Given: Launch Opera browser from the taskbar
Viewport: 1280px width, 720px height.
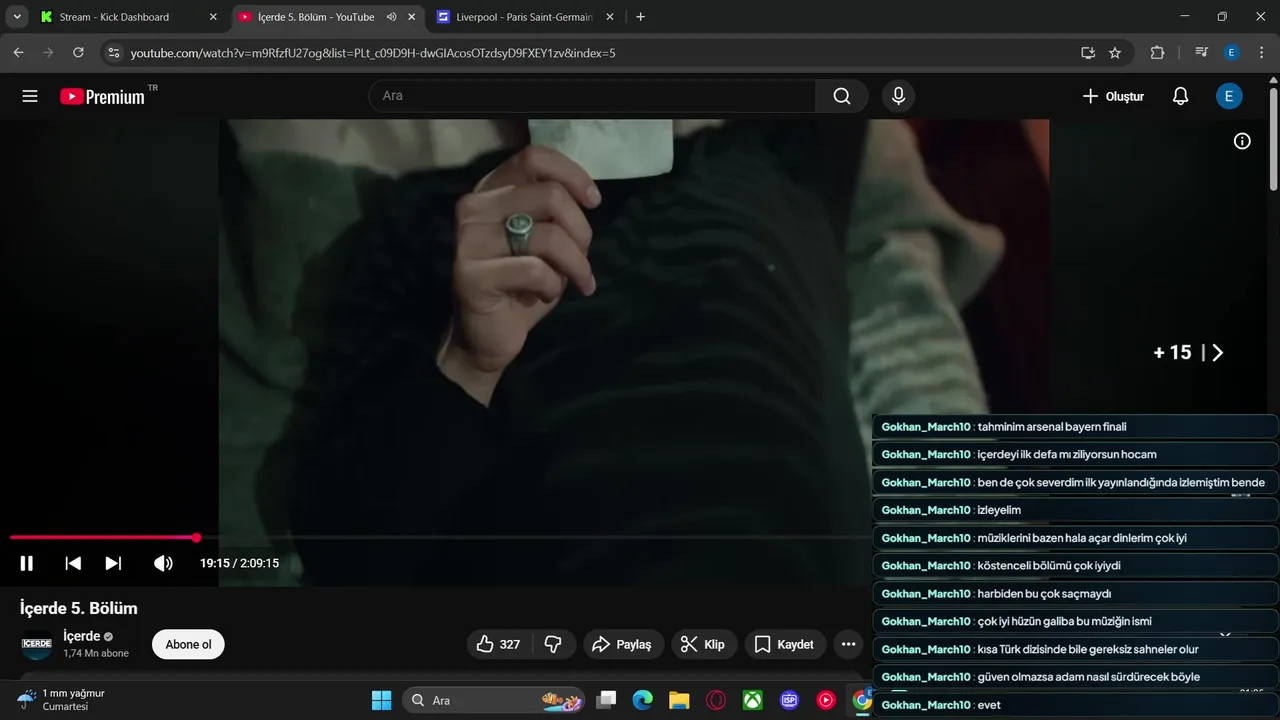Looking at the screenshot, I should click(716, 700).
